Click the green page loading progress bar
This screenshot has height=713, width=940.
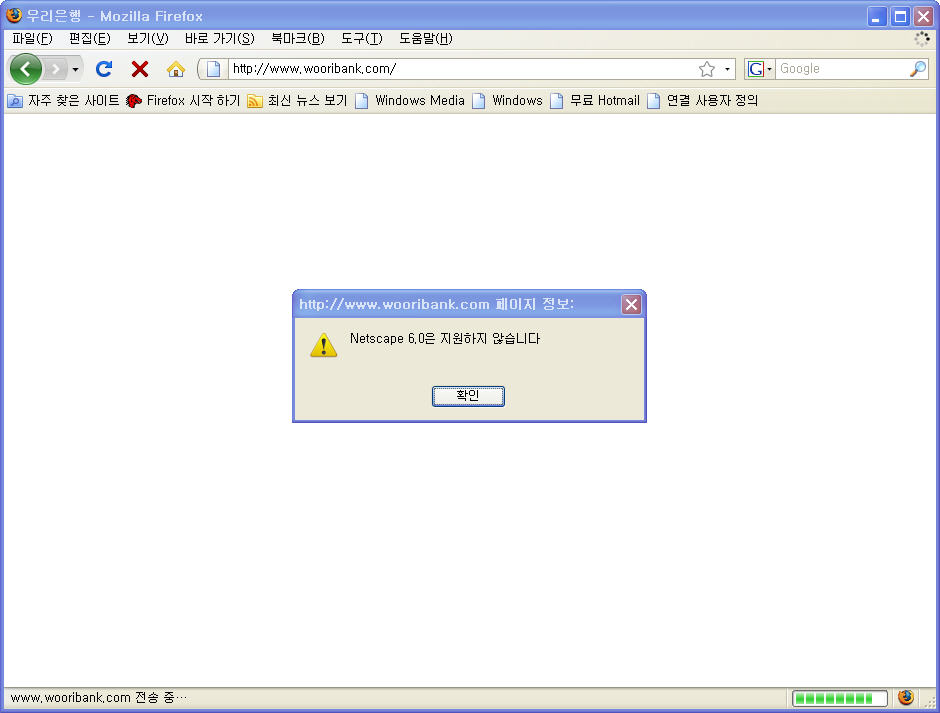[x=840, y=698]
